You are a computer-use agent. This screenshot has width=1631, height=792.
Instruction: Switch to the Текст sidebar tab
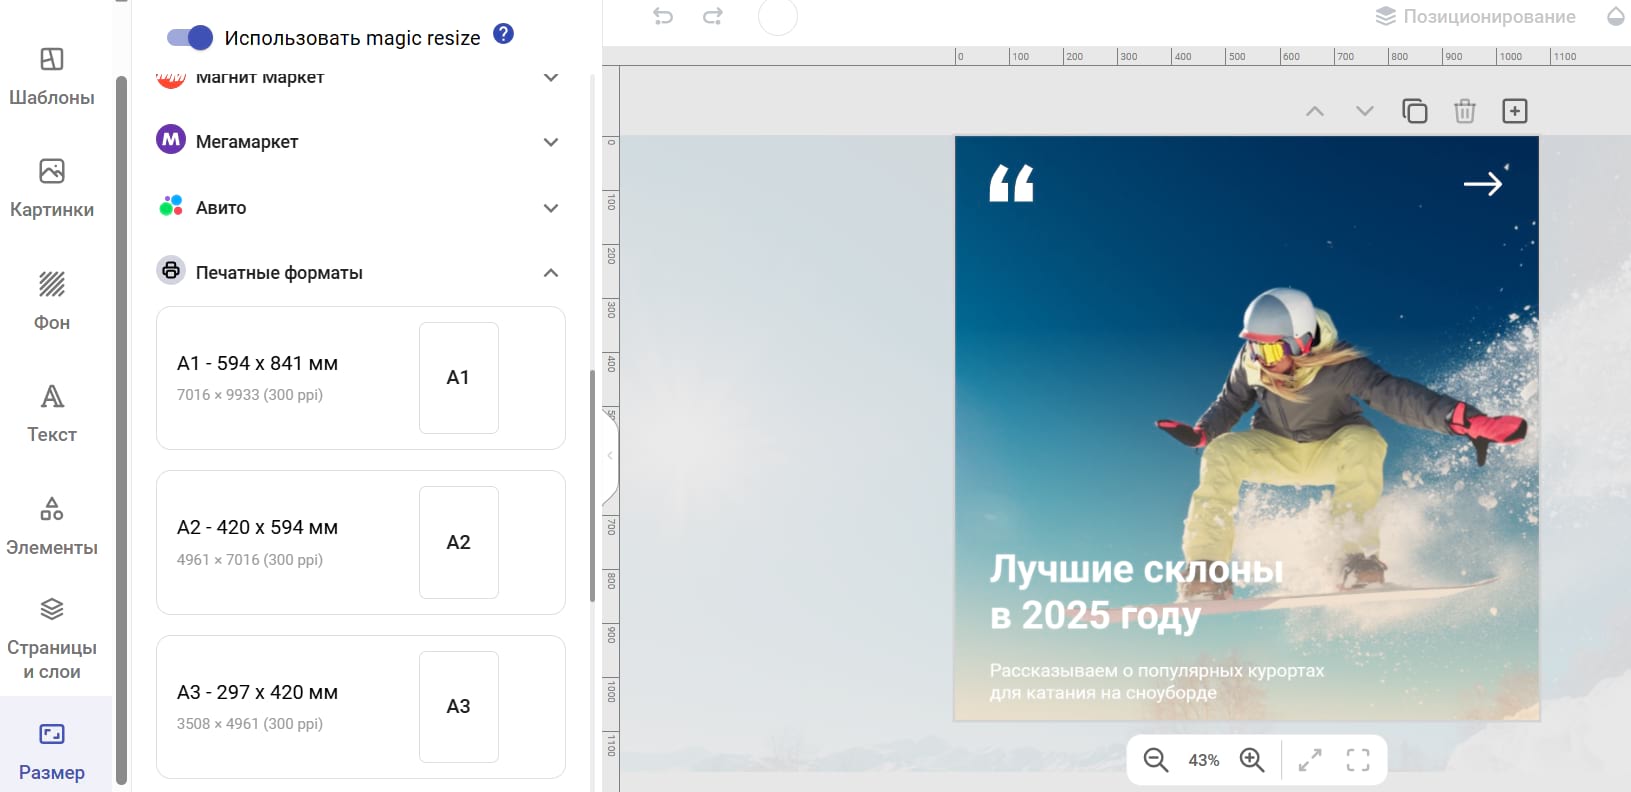52,413
